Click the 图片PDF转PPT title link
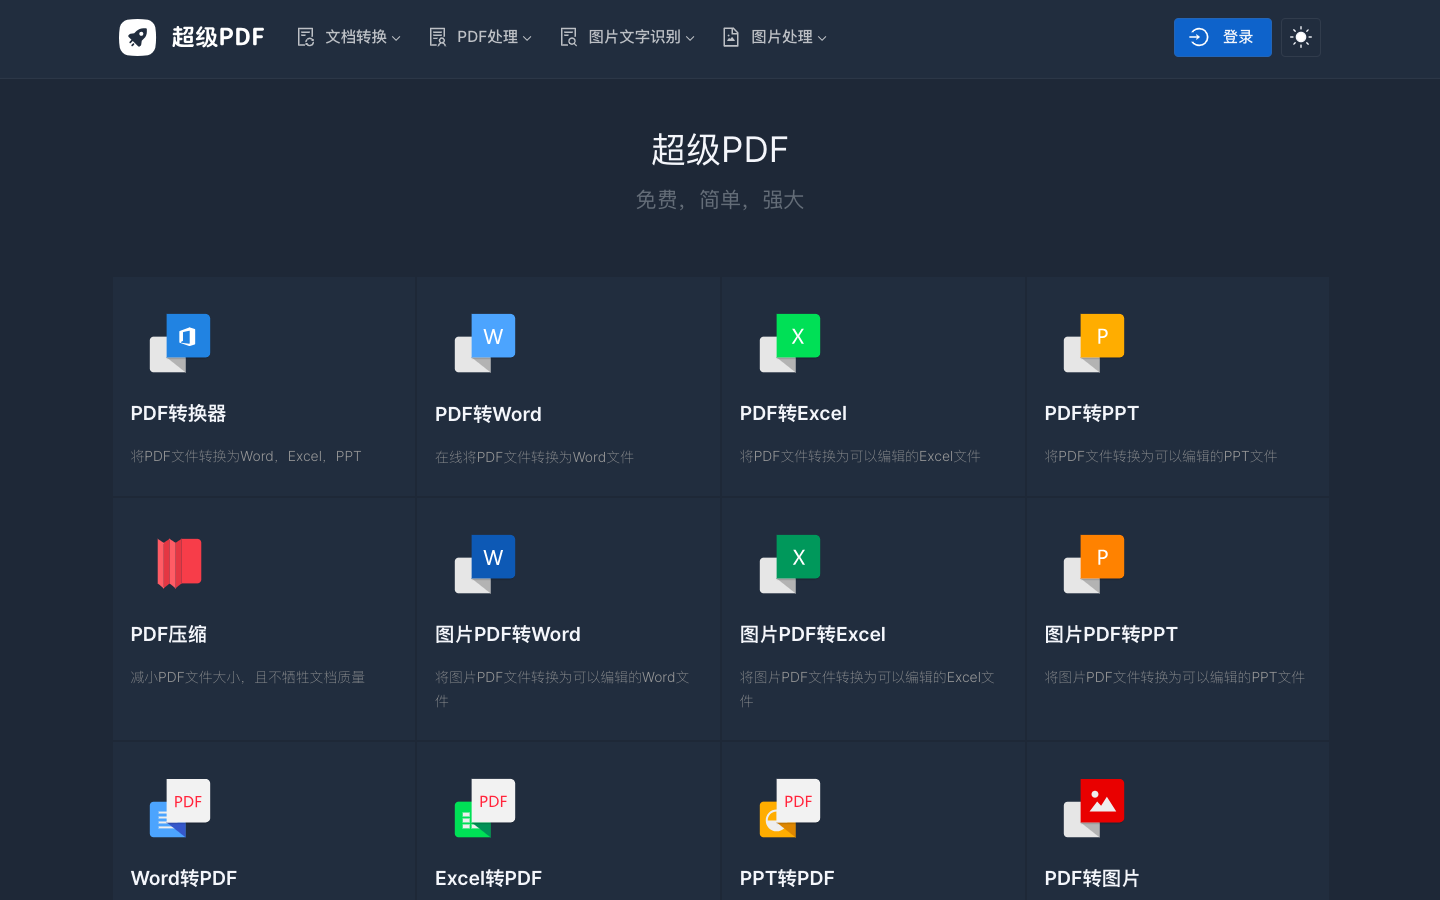1440x900 pixels. (x=1110, y=634)
